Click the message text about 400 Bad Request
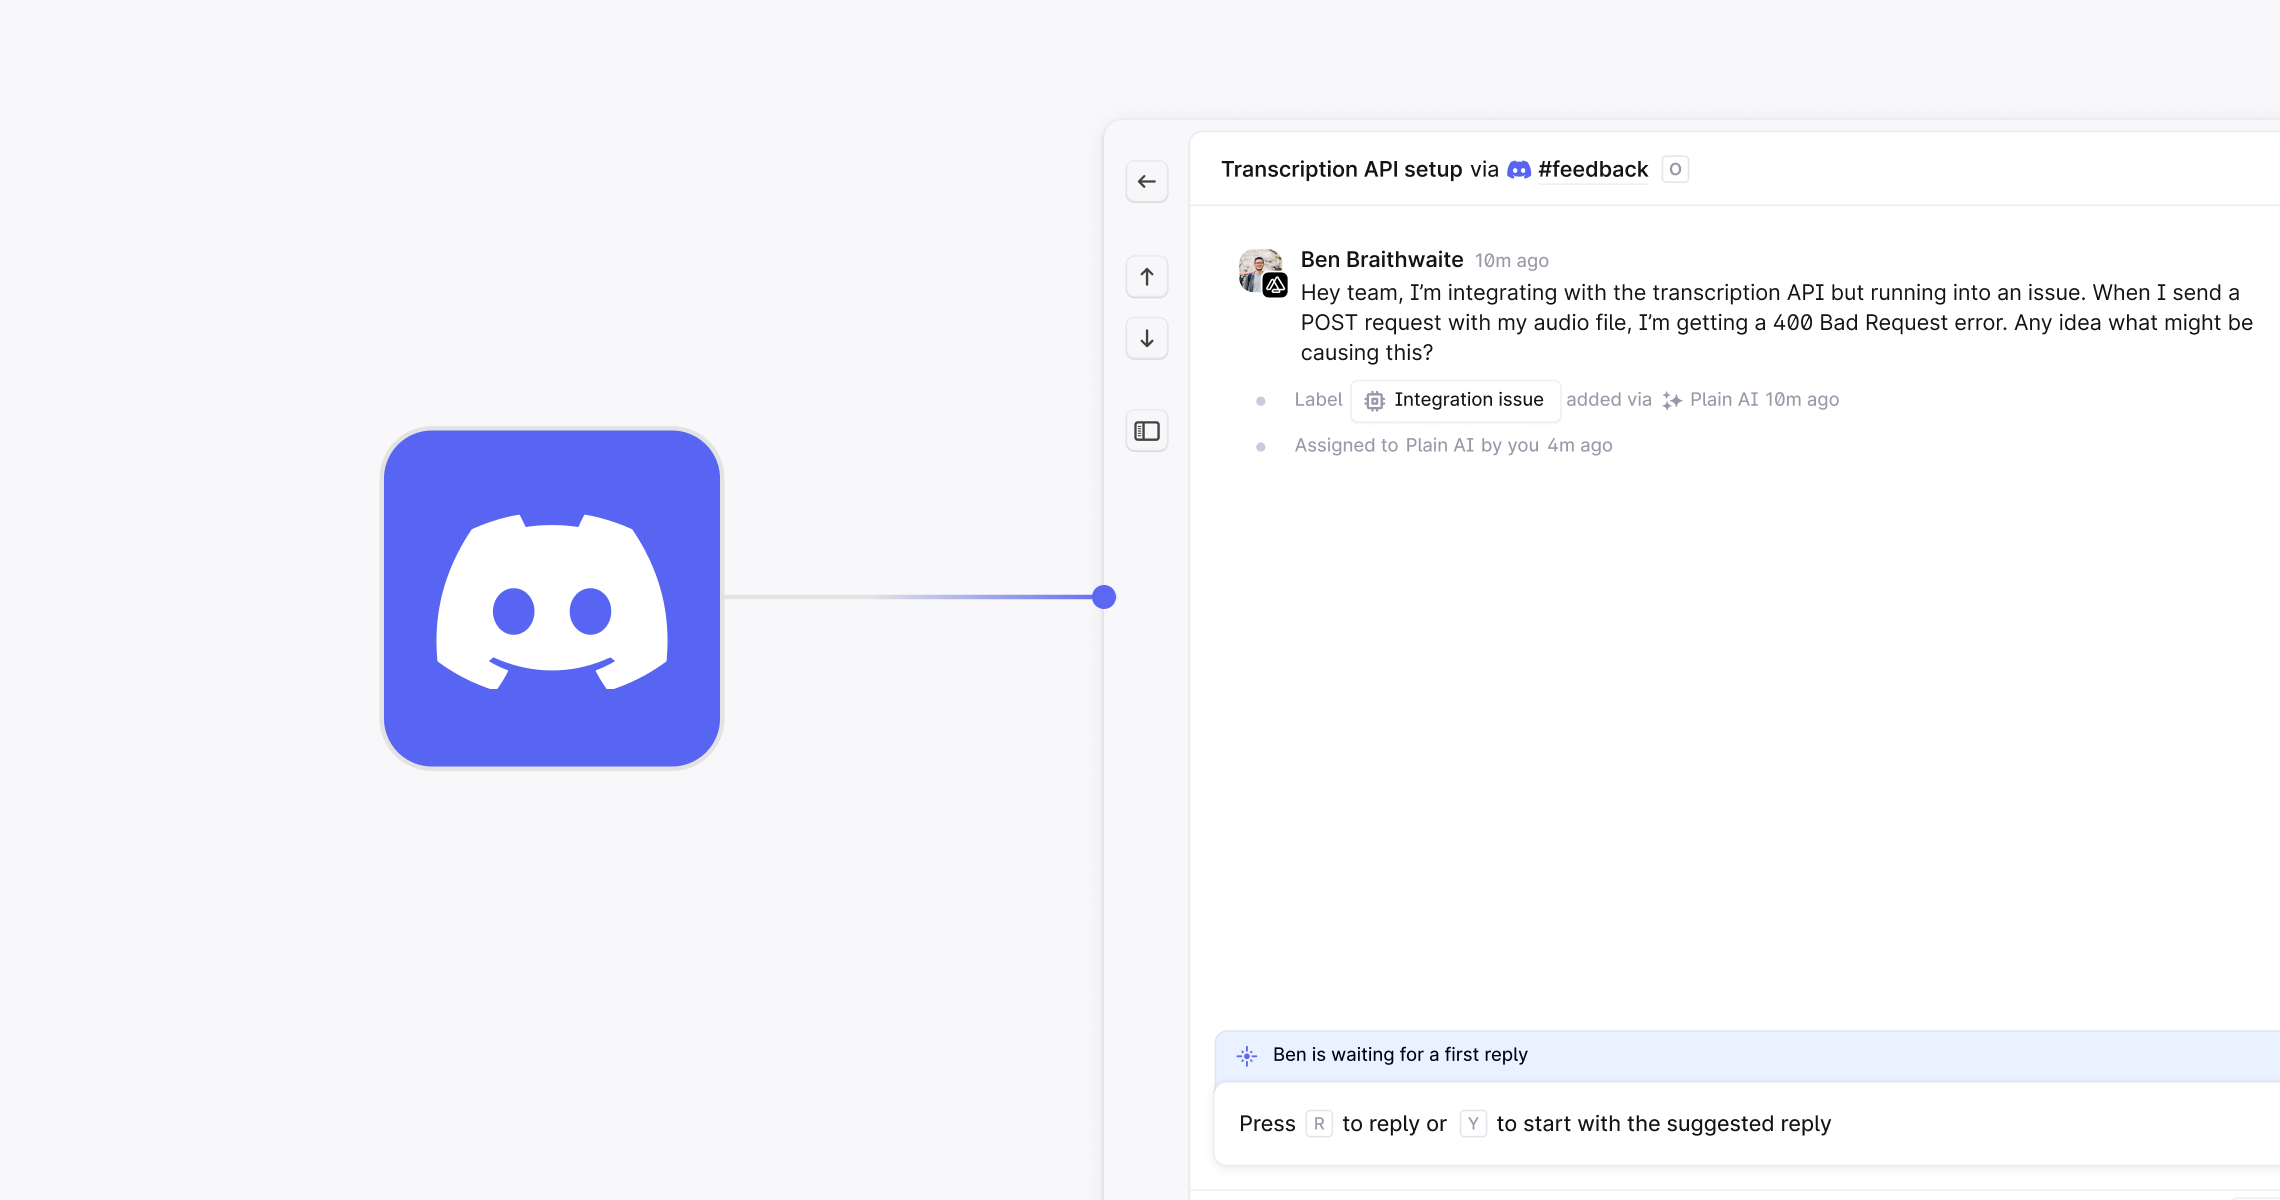Viewport: 2280px width, 1200px height. coord(1776,323)
